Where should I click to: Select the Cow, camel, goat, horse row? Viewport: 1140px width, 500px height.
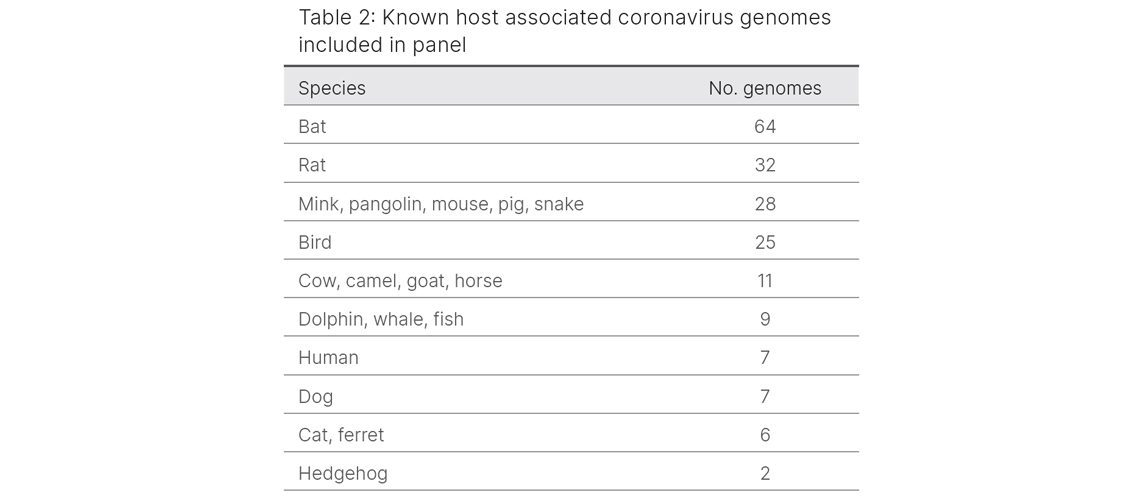point(400,281)
